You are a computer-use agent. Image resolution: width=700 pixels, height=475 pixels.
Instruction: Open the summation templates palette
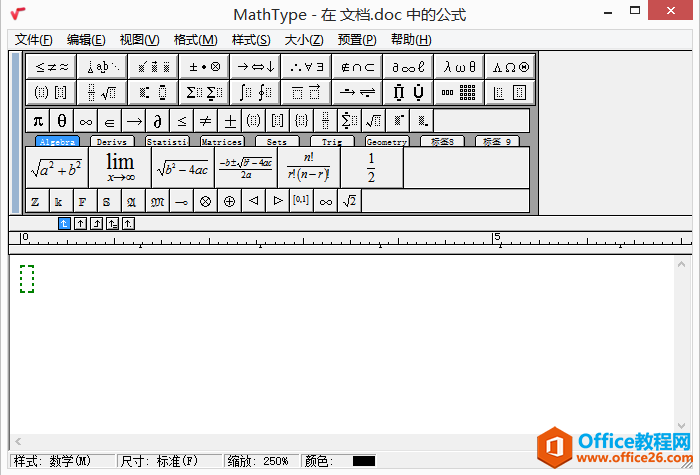tap(204, 92)
